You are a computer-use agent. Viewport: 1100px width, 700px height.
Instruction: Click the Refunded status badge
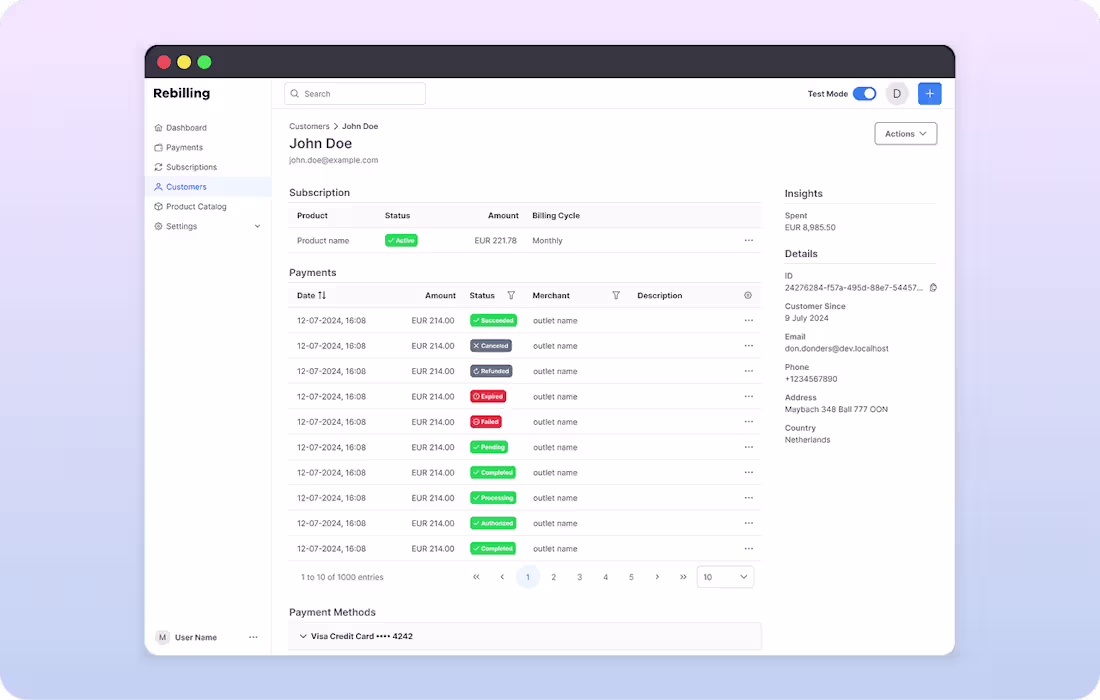pyautogui.click(x=491, y=371)
